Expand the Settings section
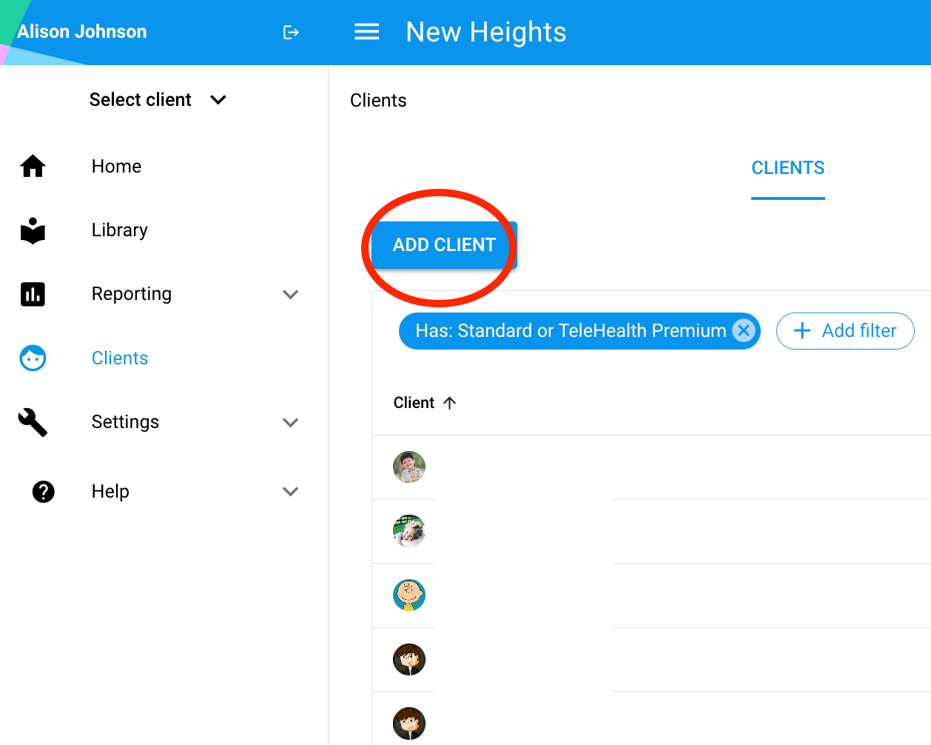 pos(291,422)
